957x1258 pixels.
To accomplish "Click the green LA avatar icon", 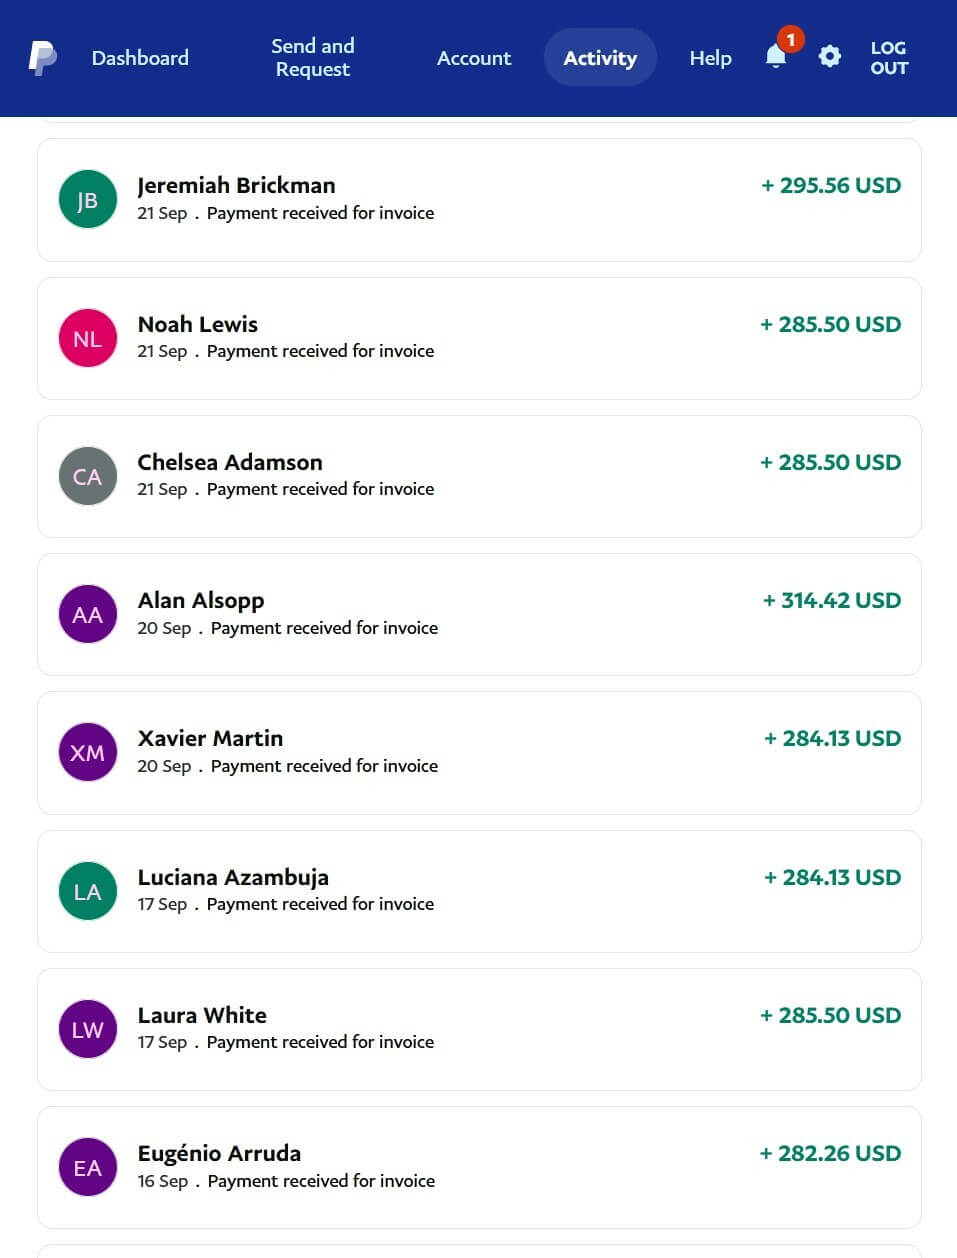I will coord(88,891).
